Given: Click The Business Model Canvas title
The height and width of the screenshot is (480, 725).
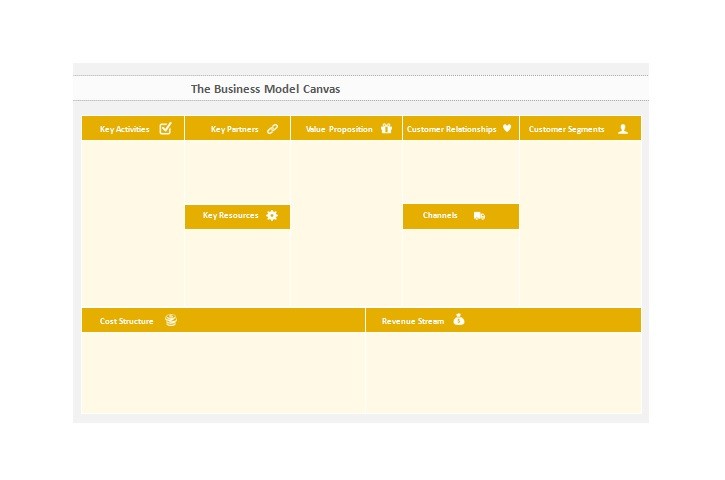Looking at the screenshot, I should coord(265,89).
